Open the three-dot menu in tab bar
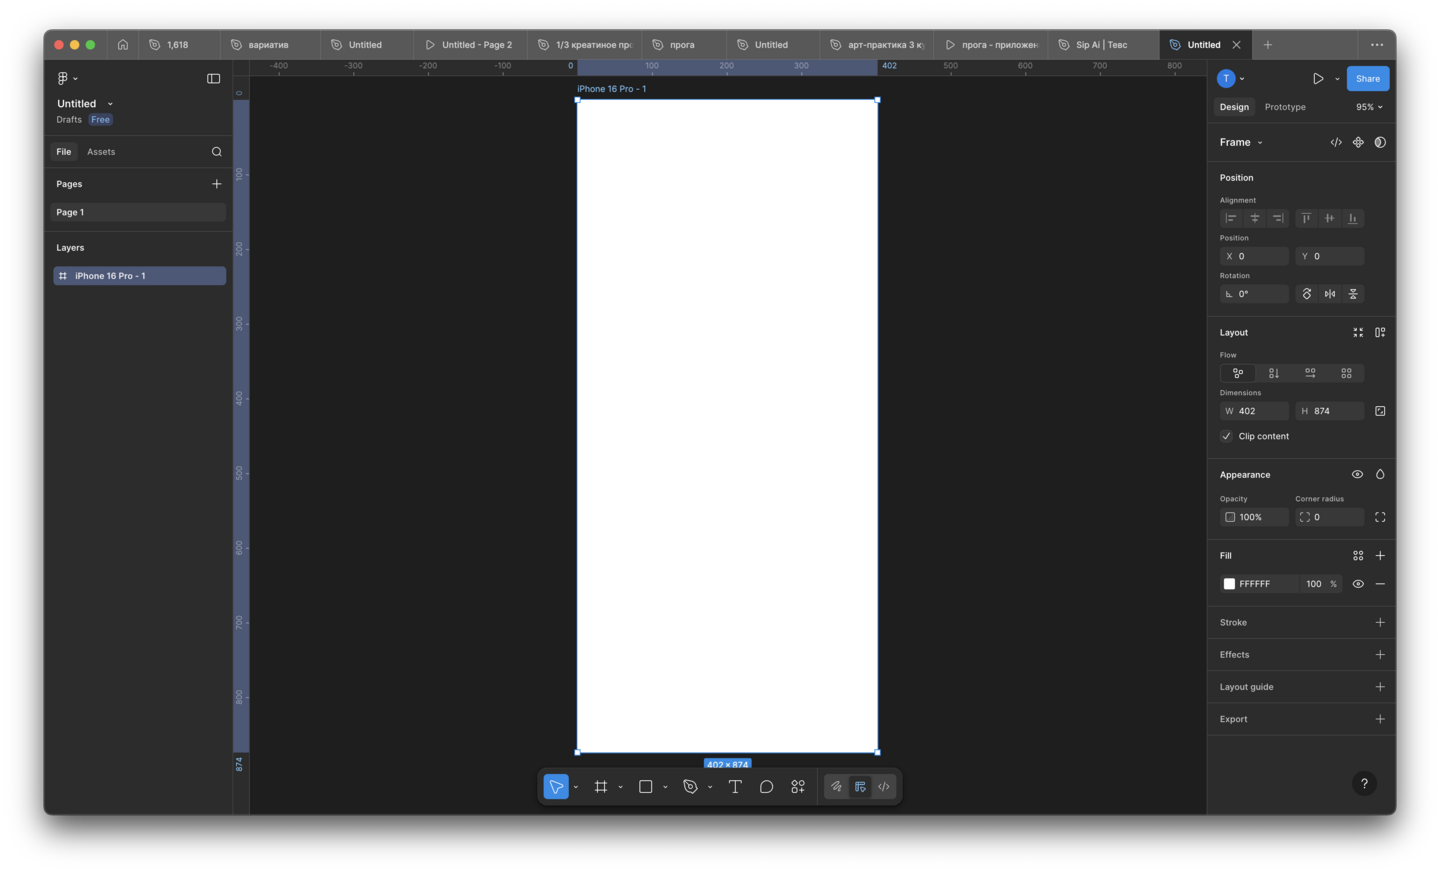This screenshot has height=873, width=1440. coord(1377,45)
